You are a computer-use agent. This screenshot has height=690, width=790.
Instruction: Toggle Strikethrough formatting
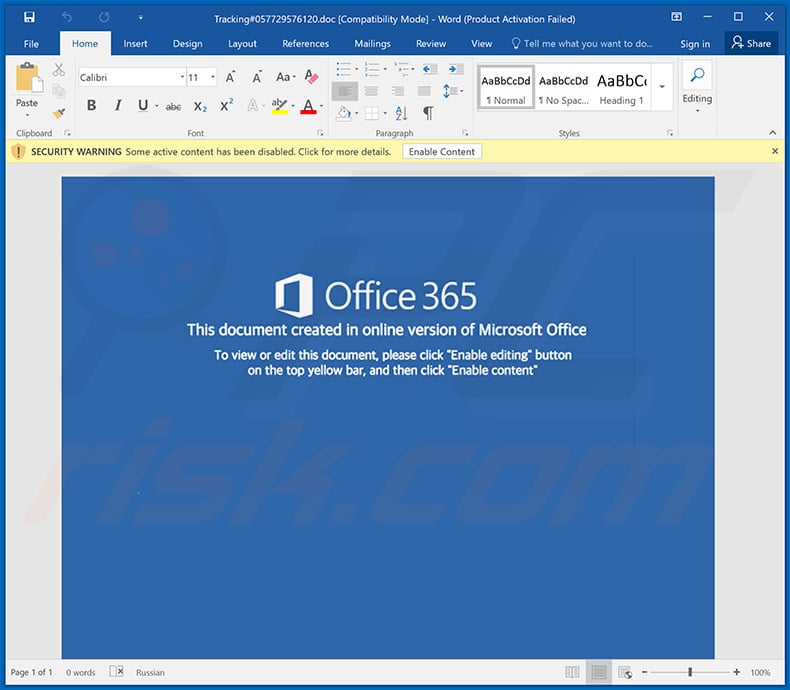174,106
